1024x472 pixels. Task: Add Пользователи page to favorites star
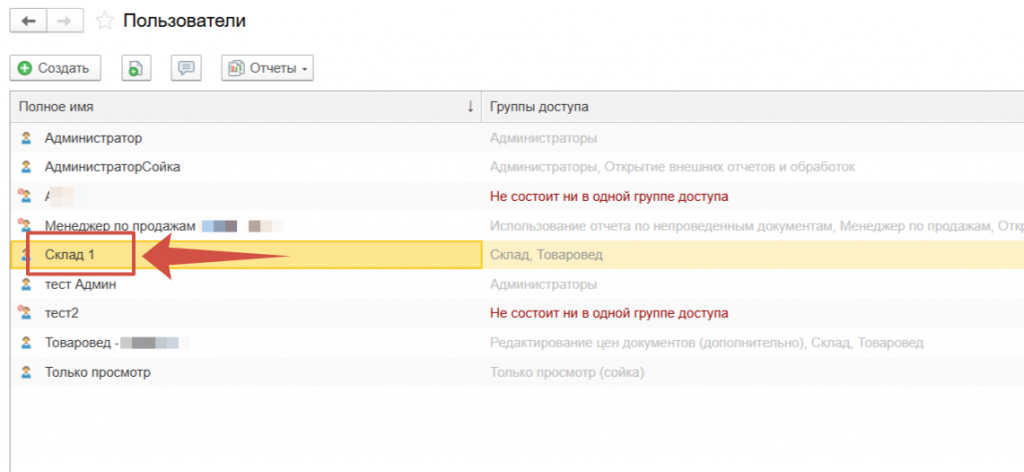click(103, 21)
